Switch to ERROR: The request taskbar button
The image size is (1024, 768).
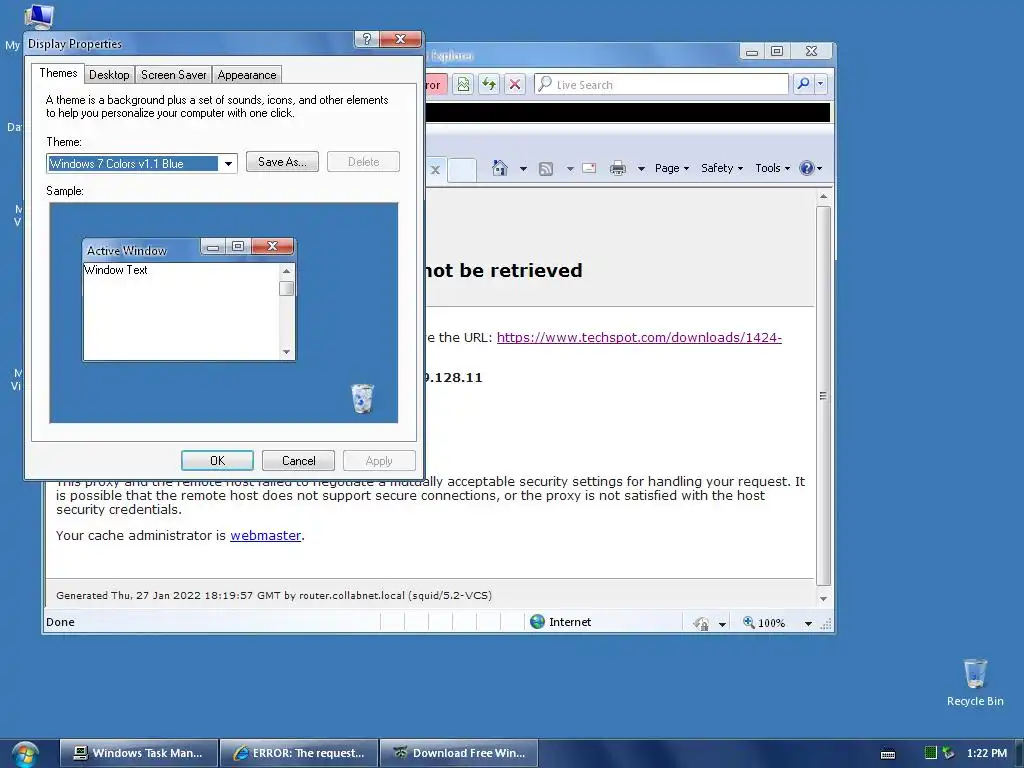[x=299, y=753]
